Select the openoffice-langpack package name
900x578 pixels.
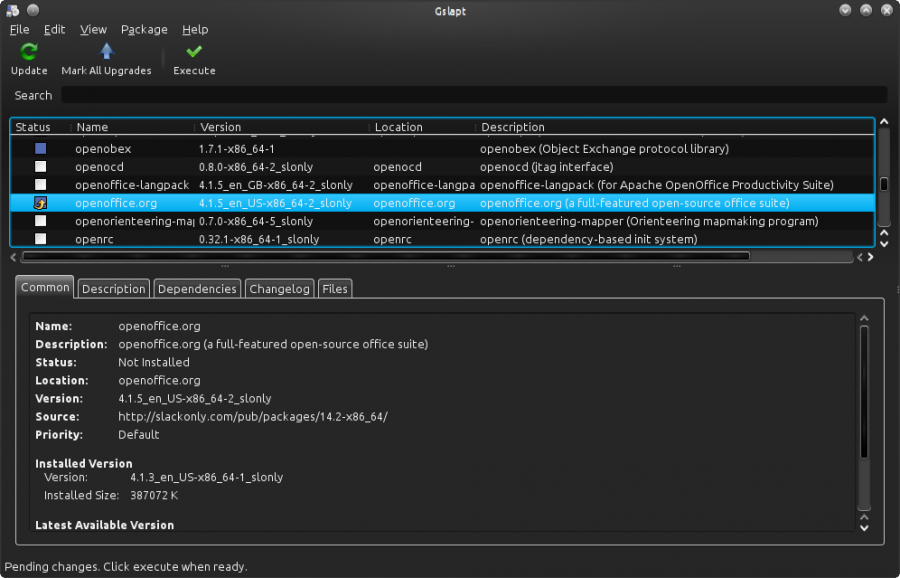click(x=132, y=185)
